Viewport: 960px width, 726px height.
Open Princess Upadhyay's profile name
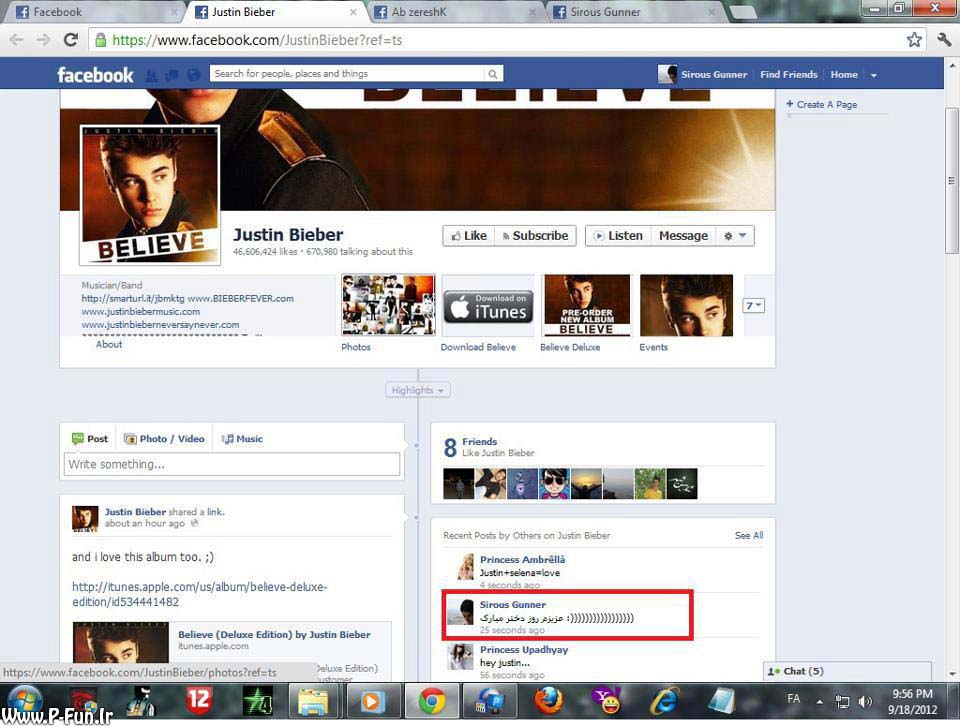524,649
